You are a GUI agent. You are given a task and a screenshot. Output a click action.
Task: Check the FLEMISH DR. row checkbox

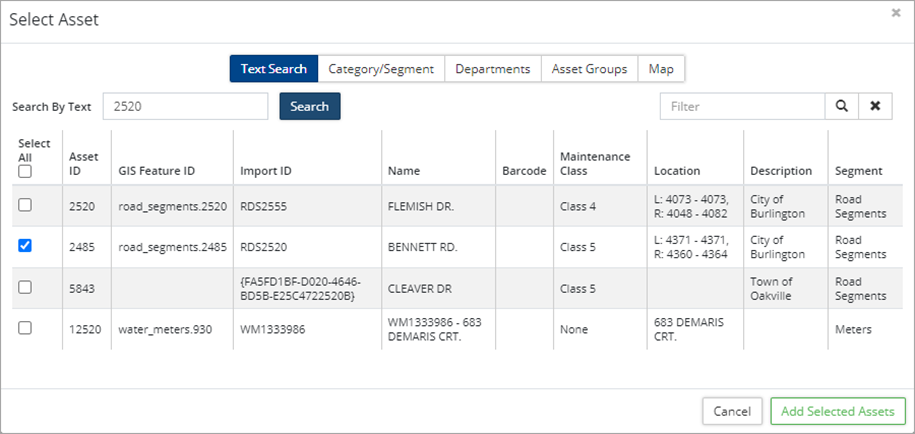point(25,205)
